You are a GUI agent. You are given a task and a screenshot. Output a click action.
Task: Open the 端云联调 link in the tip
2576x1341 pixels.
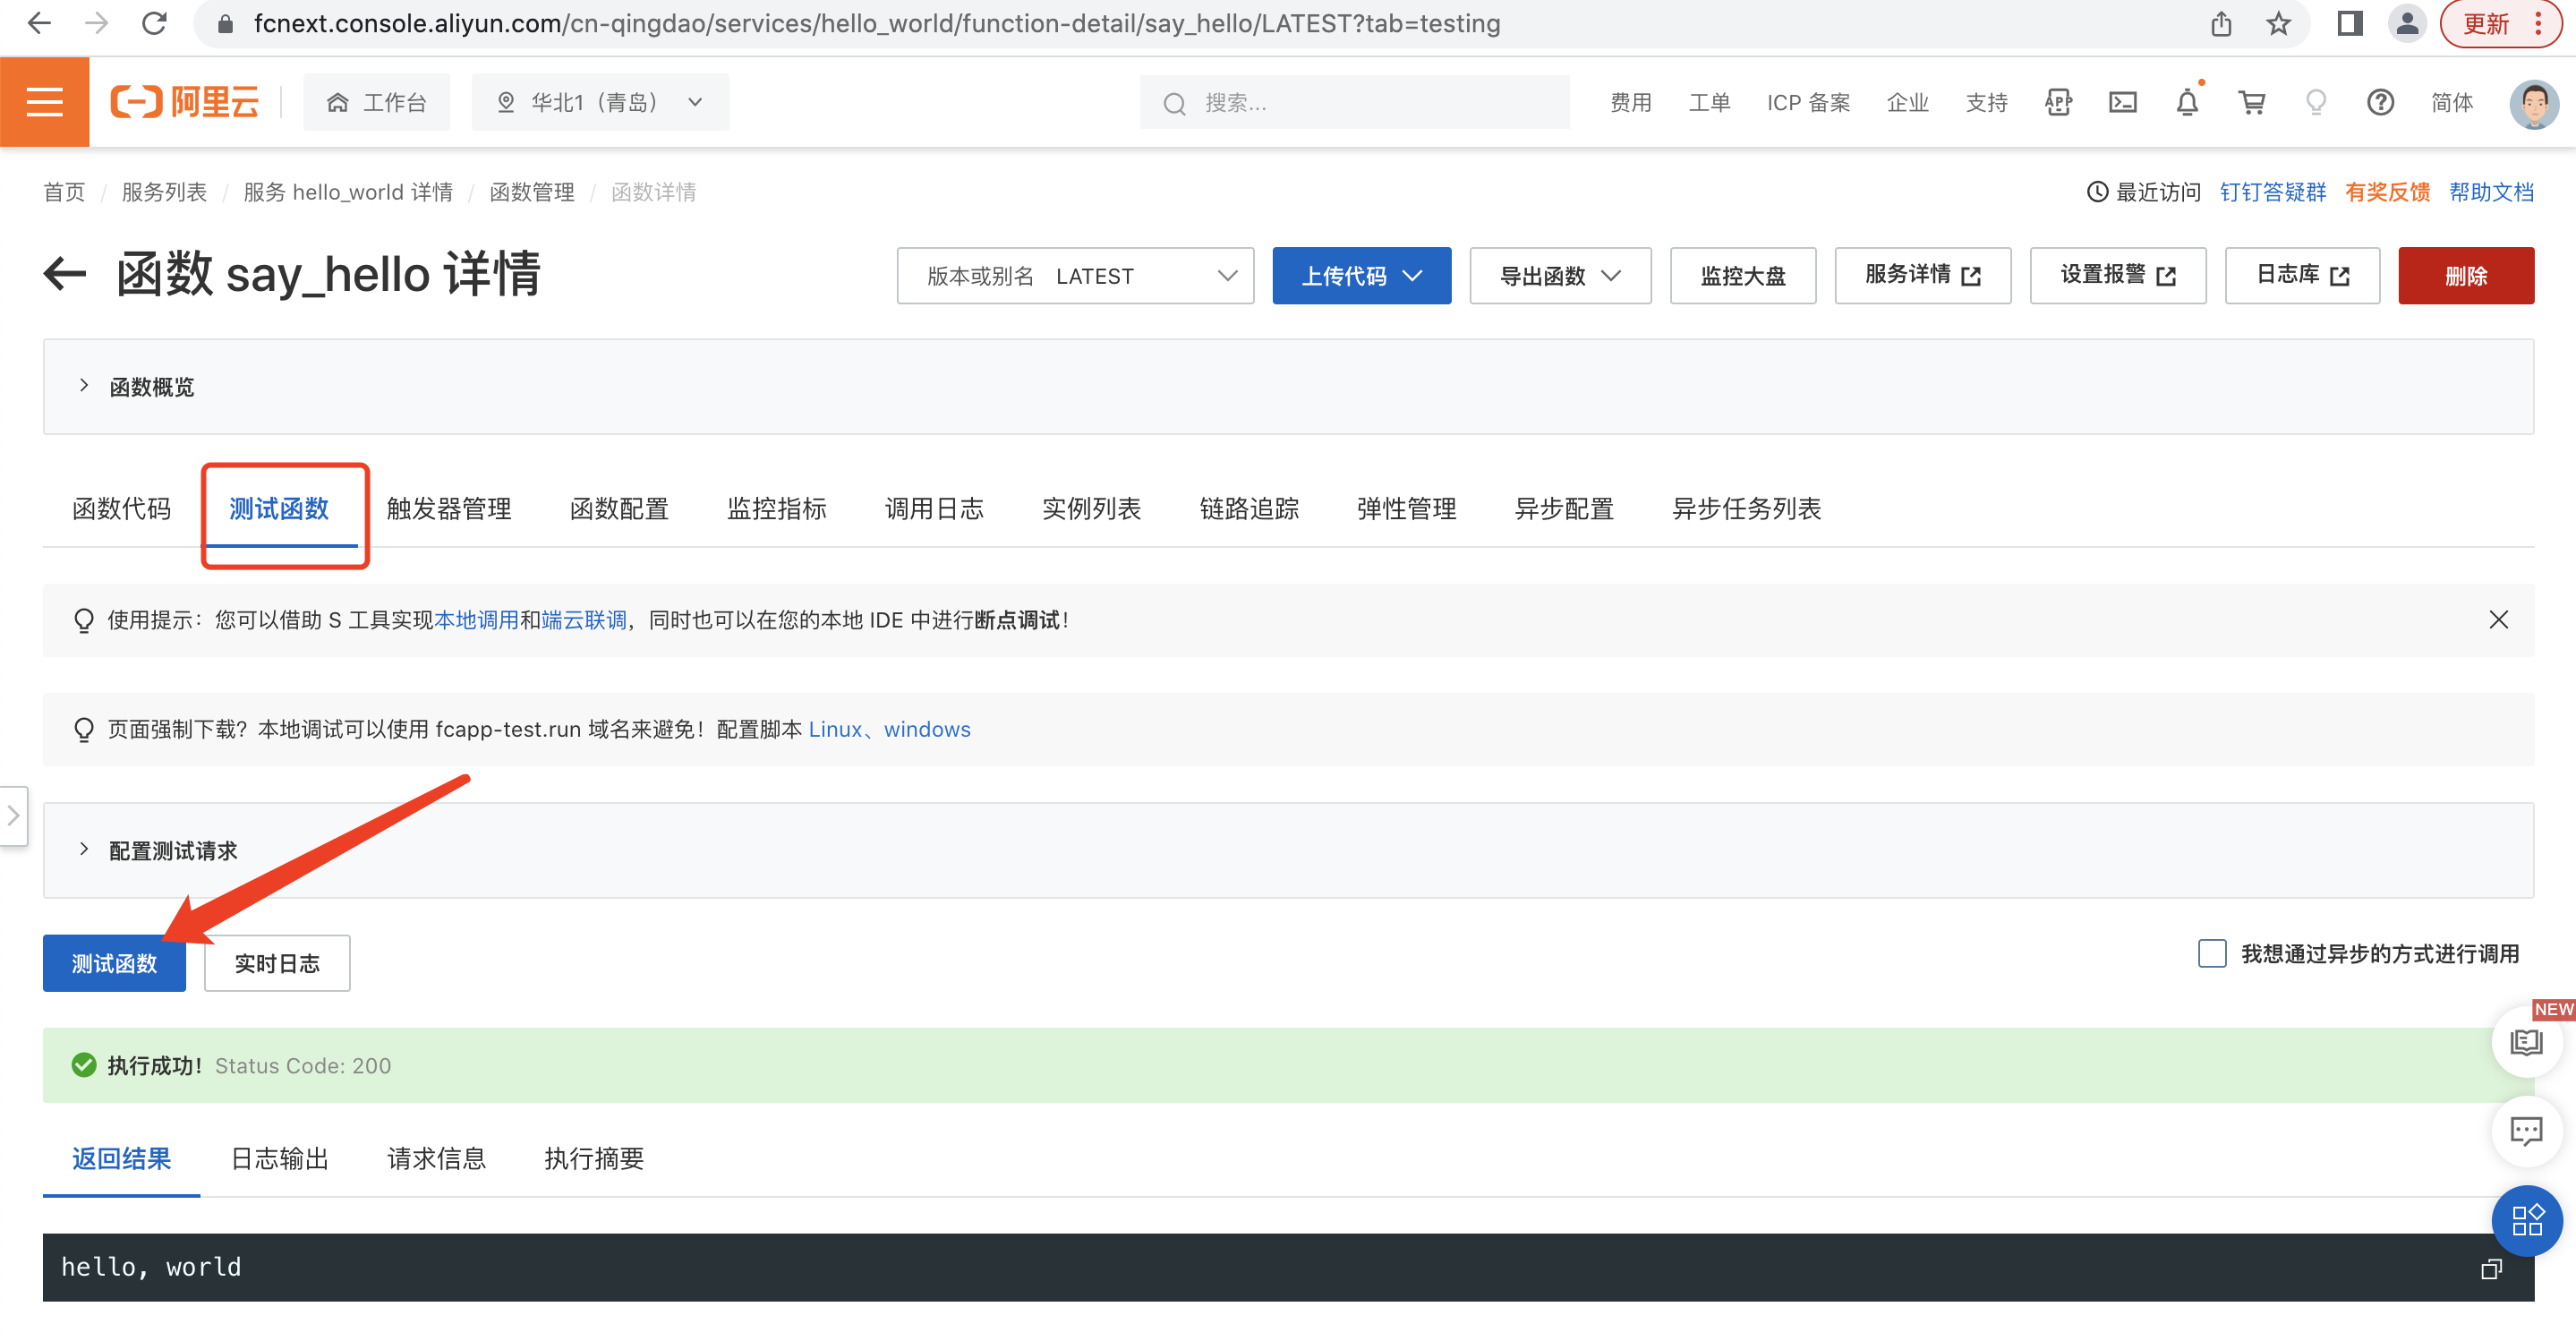coord(583,620)
